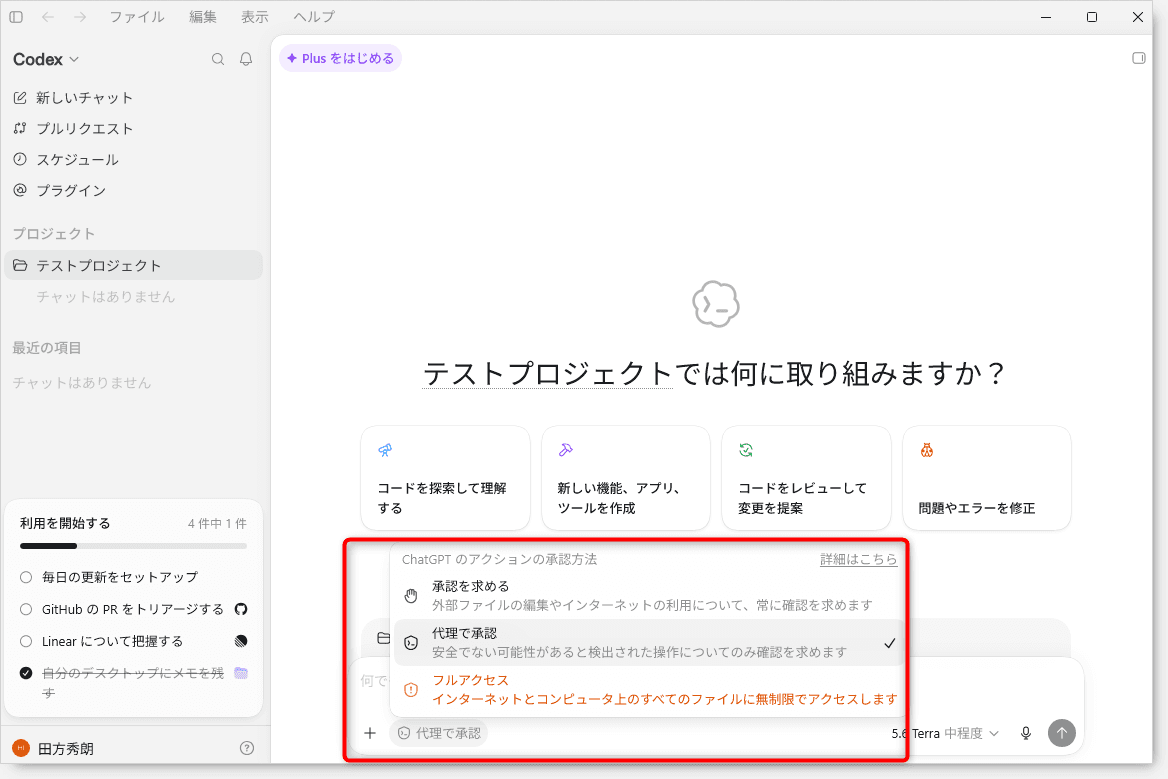Click the 田方秀朗 account name

tap(66, 748)
